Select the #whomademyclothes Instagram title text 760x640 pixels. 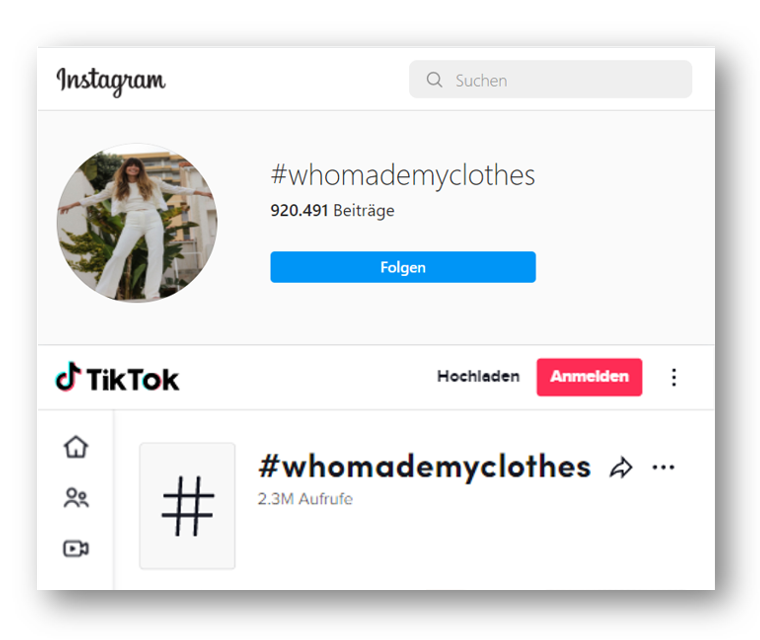pyautogui.click(x=403, y=176)
